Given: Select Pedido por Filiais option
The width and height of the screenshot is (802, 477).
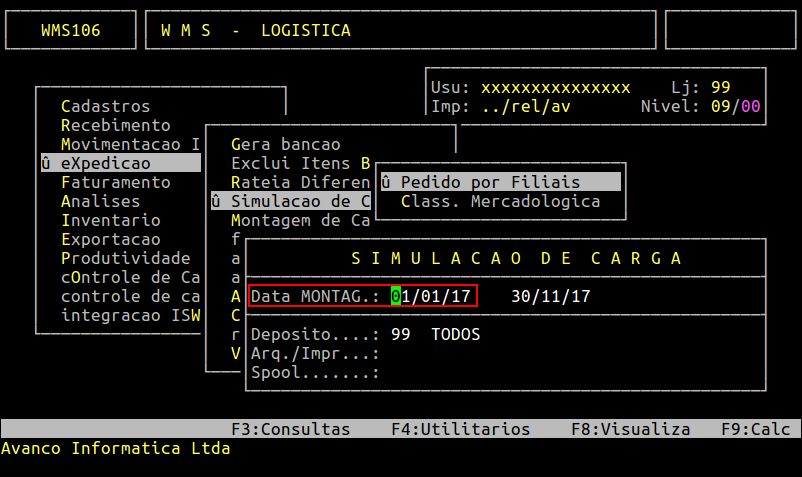Looking at the screenshot, I should (x=501, y=182).
